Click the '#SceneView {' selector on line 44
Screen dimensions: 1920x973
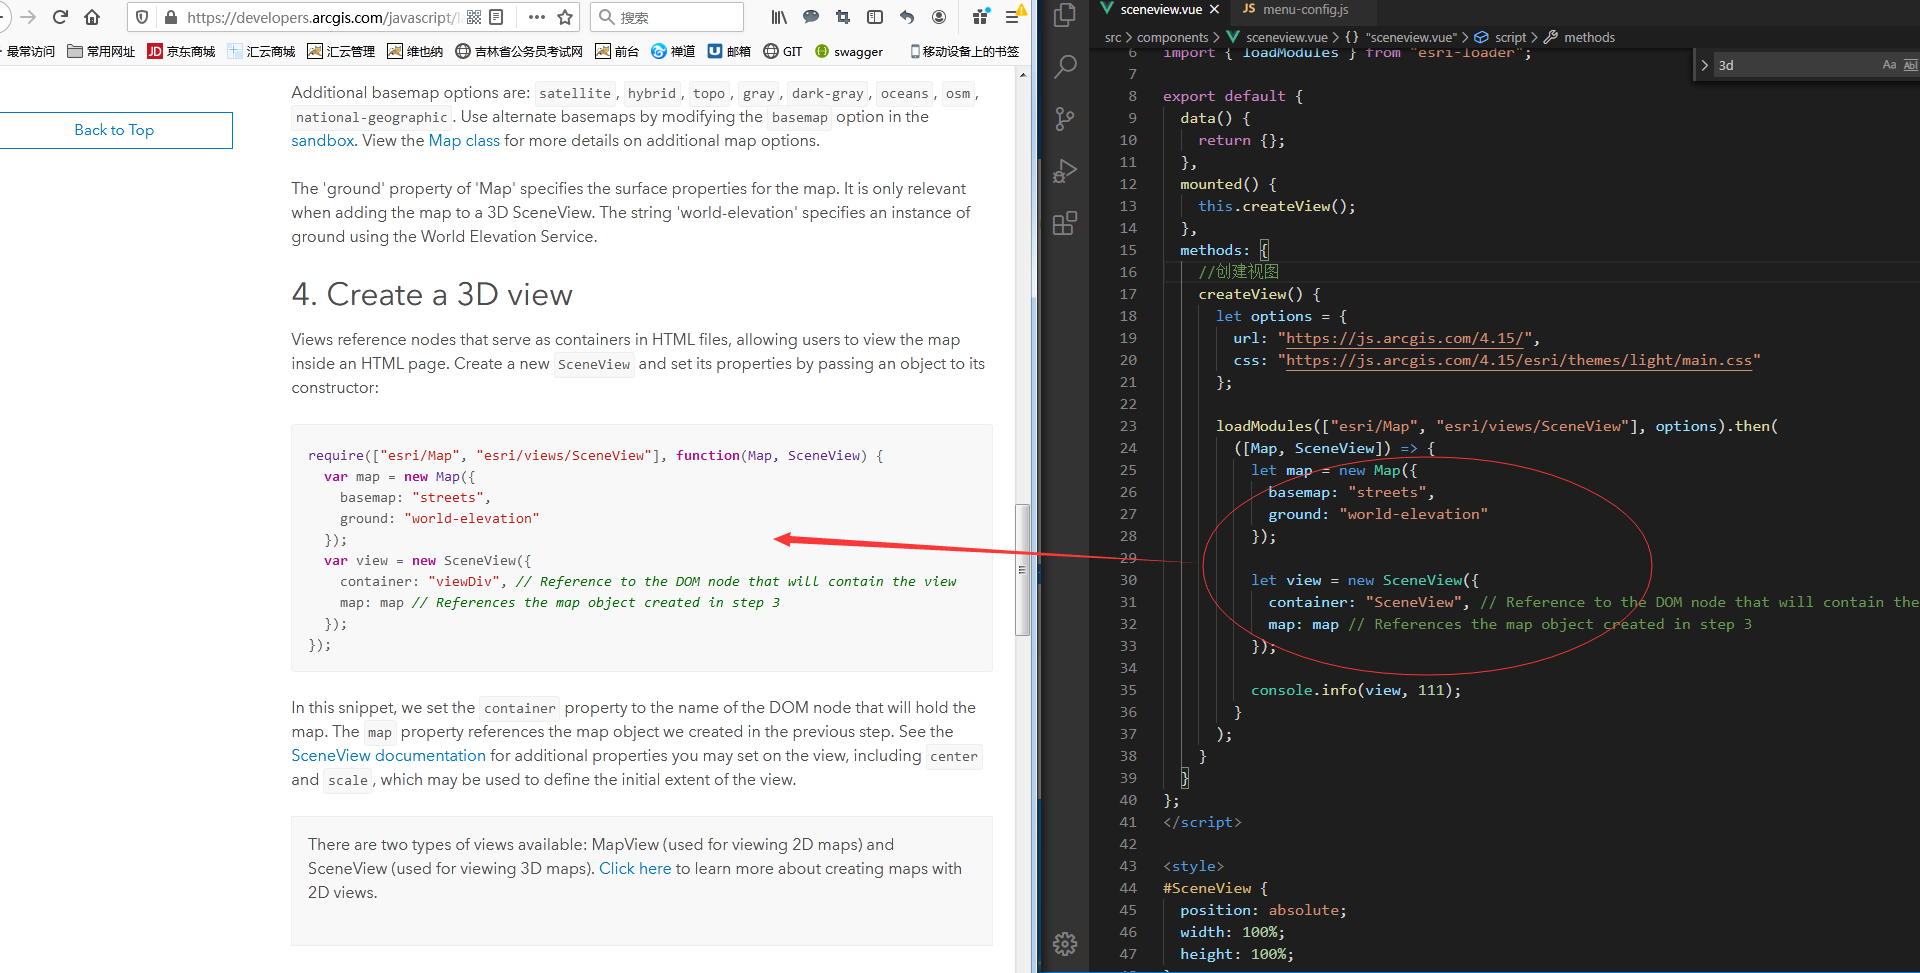point(1215,888)
